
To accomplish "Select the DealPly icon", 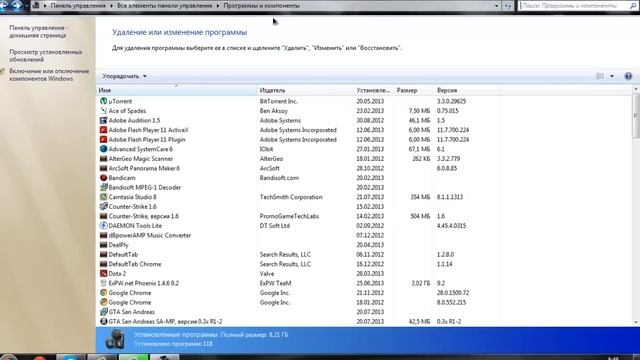I will tap(104, 245).
